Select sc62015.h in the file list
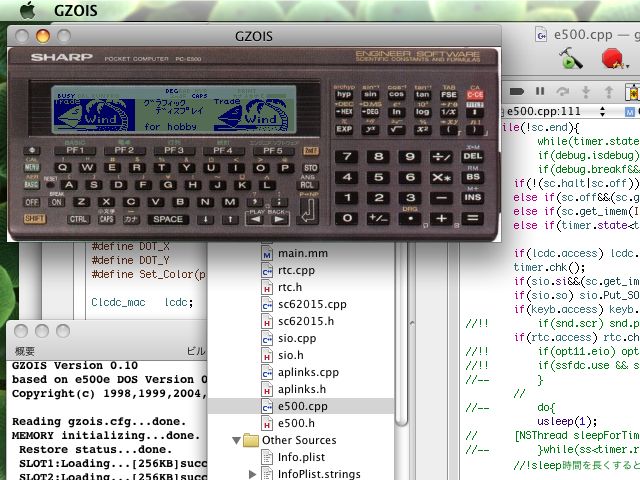This screenshot has height=480, width=640. click(x=306, y=321)
